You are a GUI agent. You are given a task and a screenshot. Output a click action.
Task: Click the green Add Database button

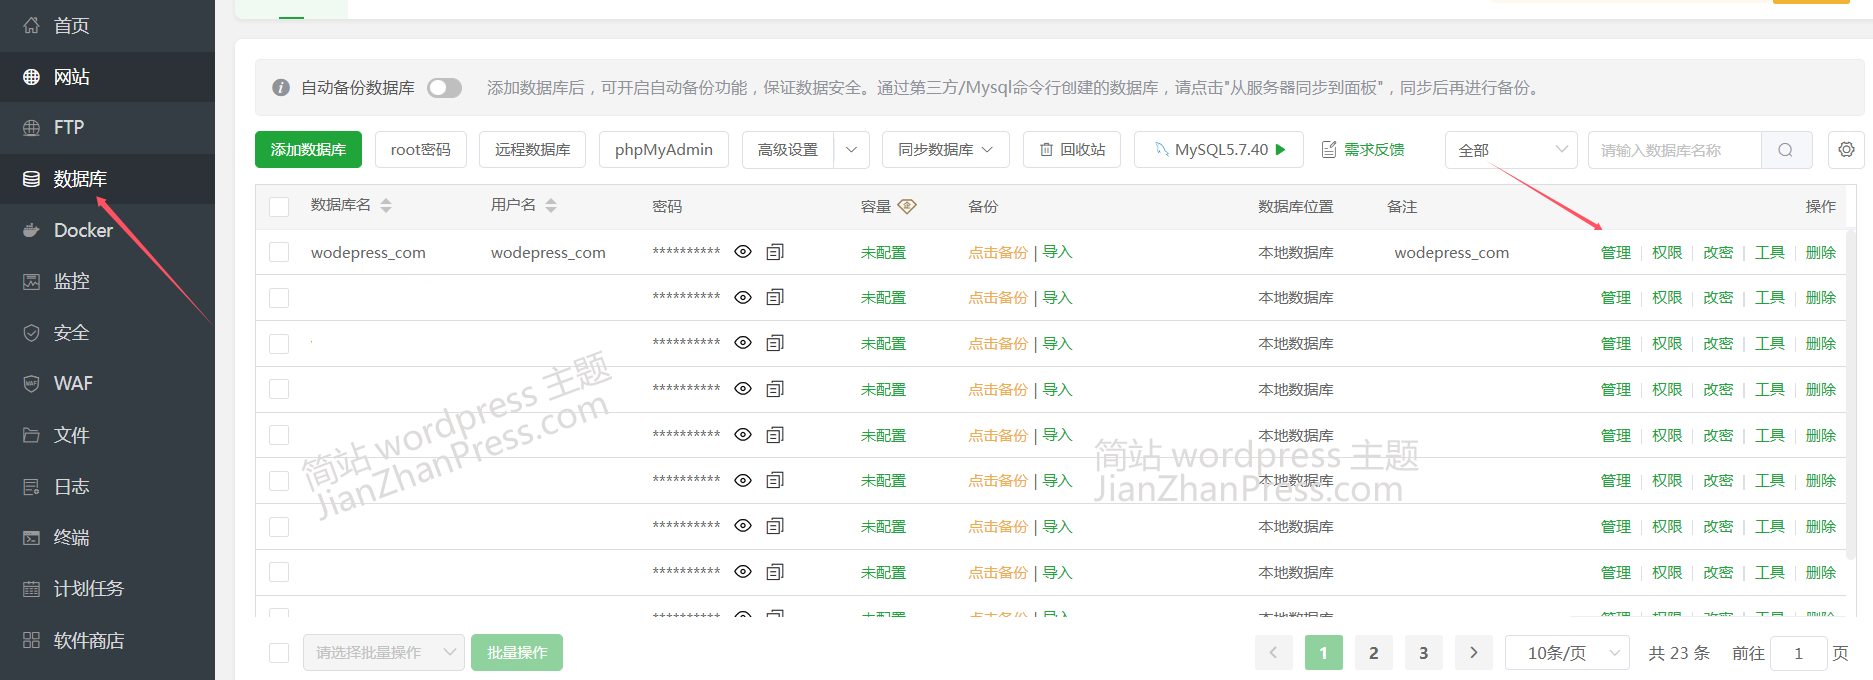coord(308,150)
